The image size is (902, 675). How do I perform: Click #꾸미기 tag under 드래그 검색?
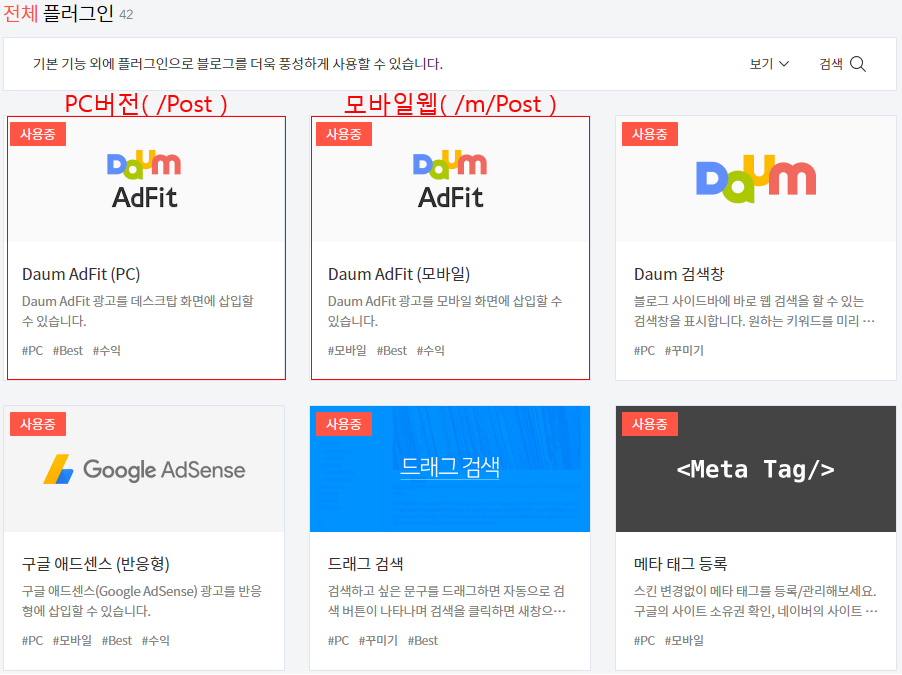point(378,640)
